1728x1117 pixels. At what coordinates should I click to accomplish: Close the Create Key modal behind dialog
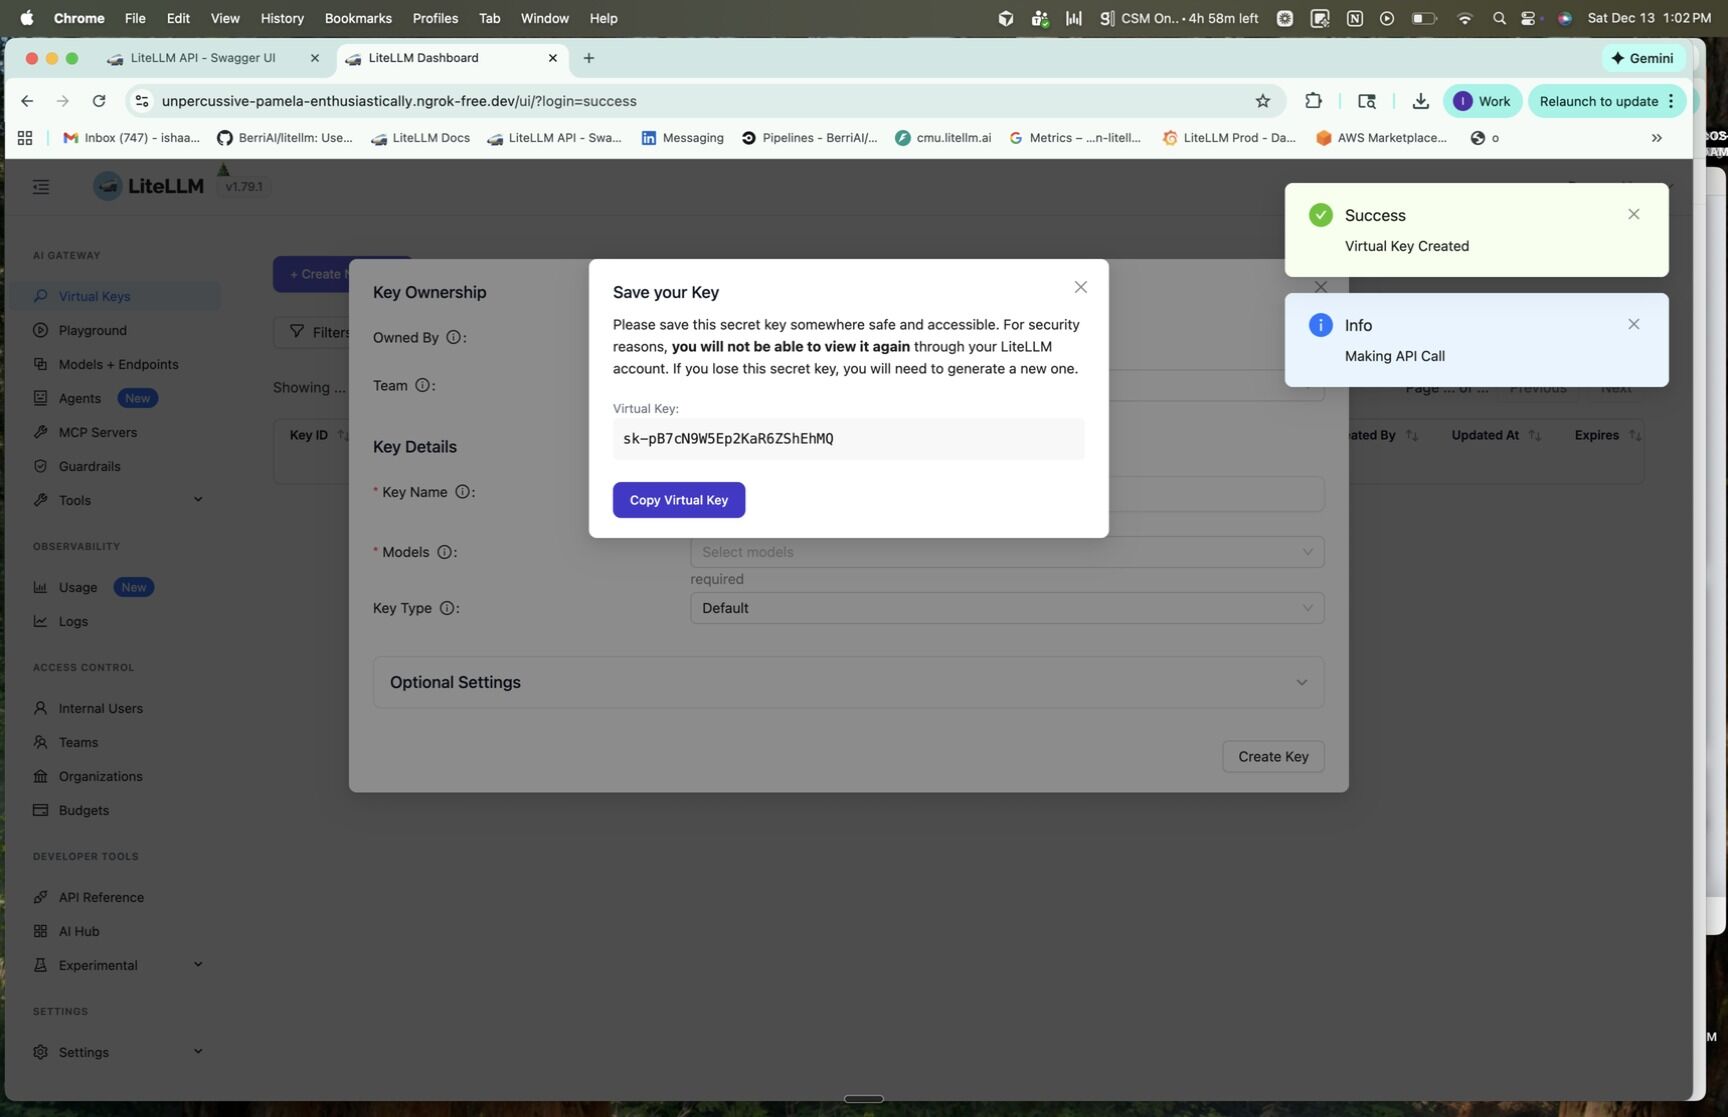(1320, 287)
